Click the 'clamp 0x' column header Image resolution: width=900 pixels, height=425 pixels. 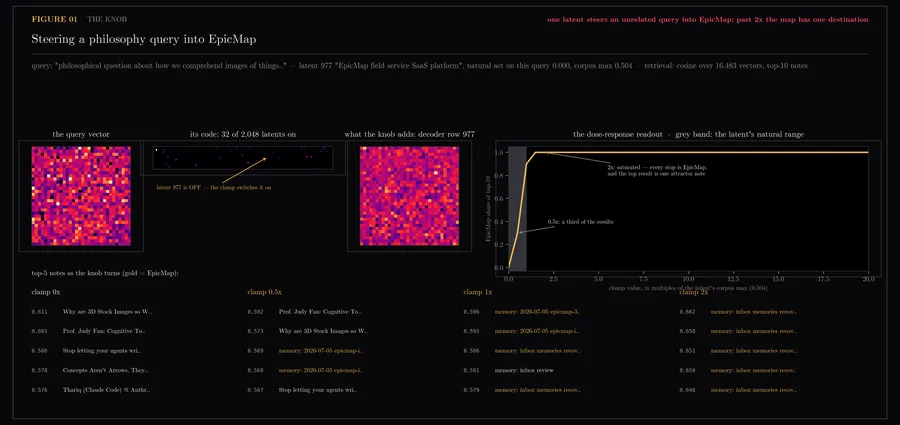[x=46, y=292]
